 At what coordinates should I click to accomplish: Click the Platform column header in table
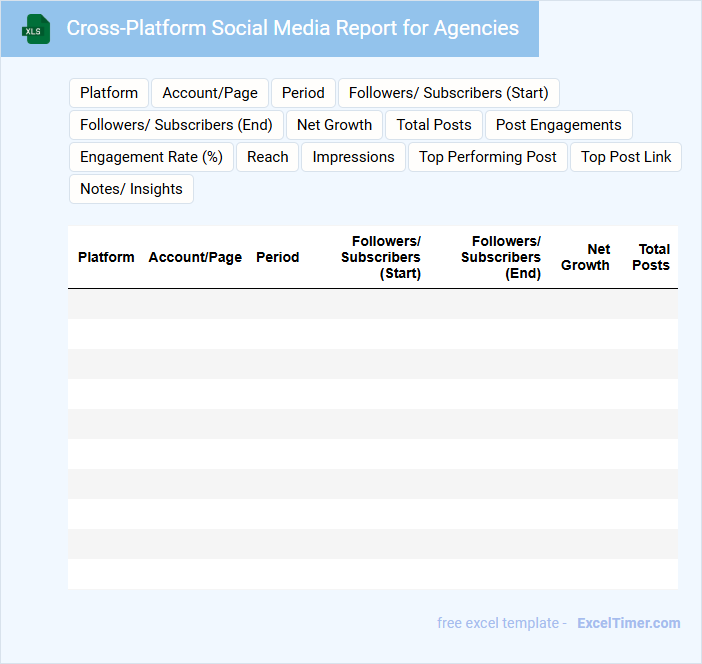tap(106, 257)
